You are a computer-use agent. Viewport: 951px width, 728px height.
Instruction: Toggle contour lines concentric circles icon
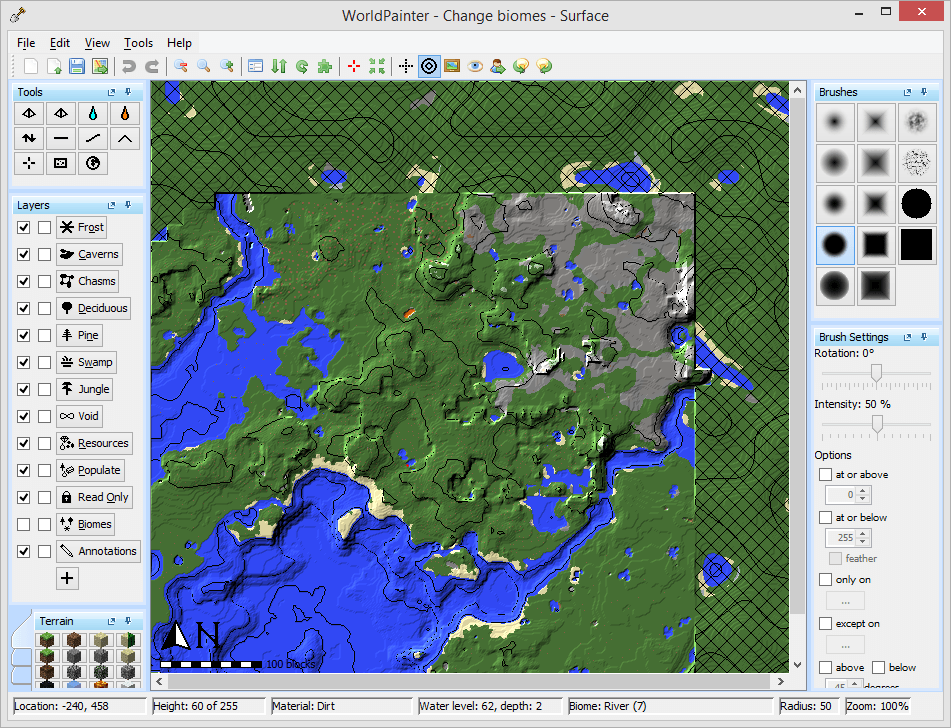coord(429,66)
